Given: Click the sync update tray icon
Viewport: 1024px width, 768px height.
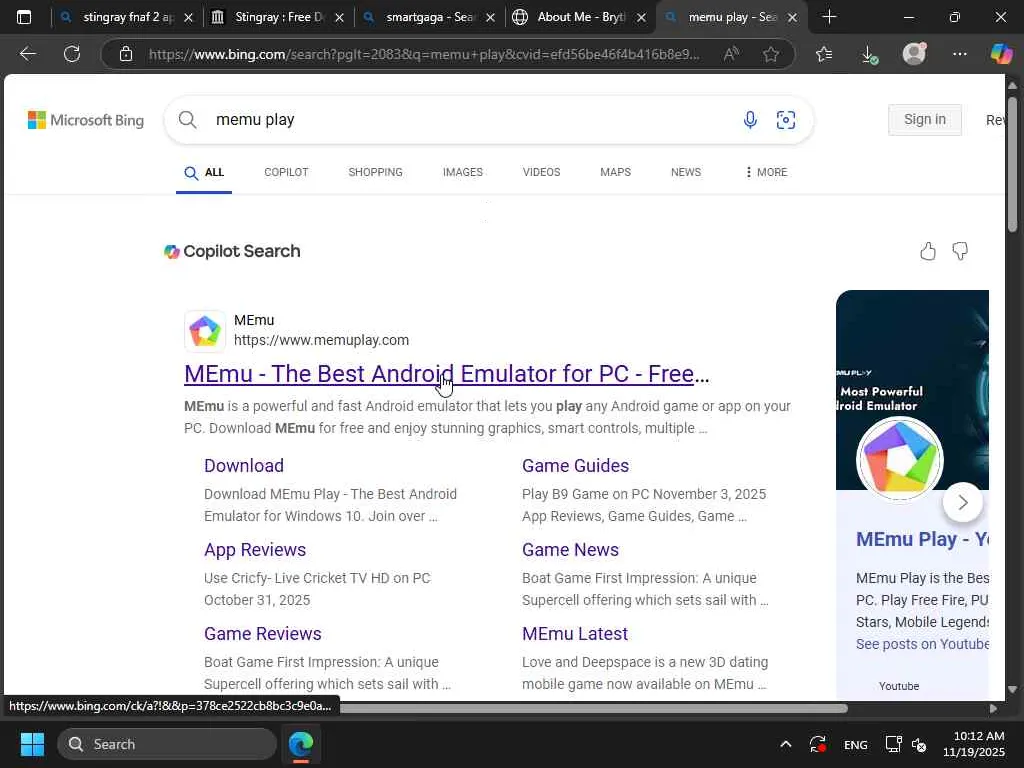Looking at the screenshot, I should pos(818,744).
